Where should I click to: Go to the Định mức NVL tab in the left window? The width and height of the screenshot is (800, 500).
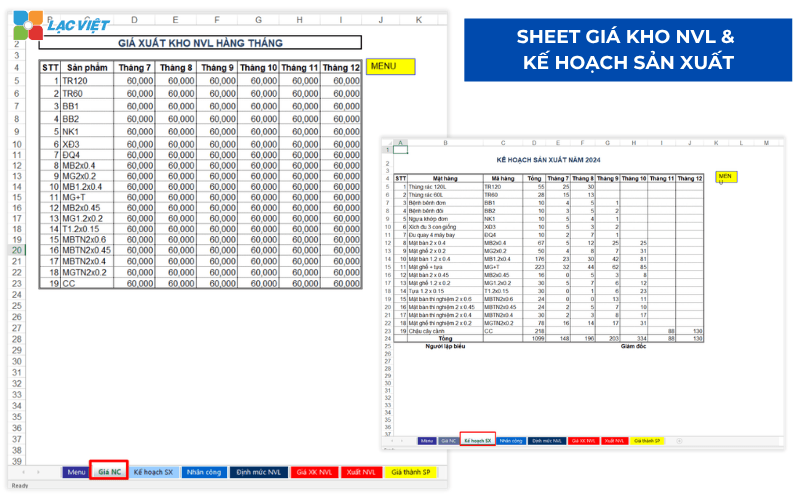[x=259, y=472]
